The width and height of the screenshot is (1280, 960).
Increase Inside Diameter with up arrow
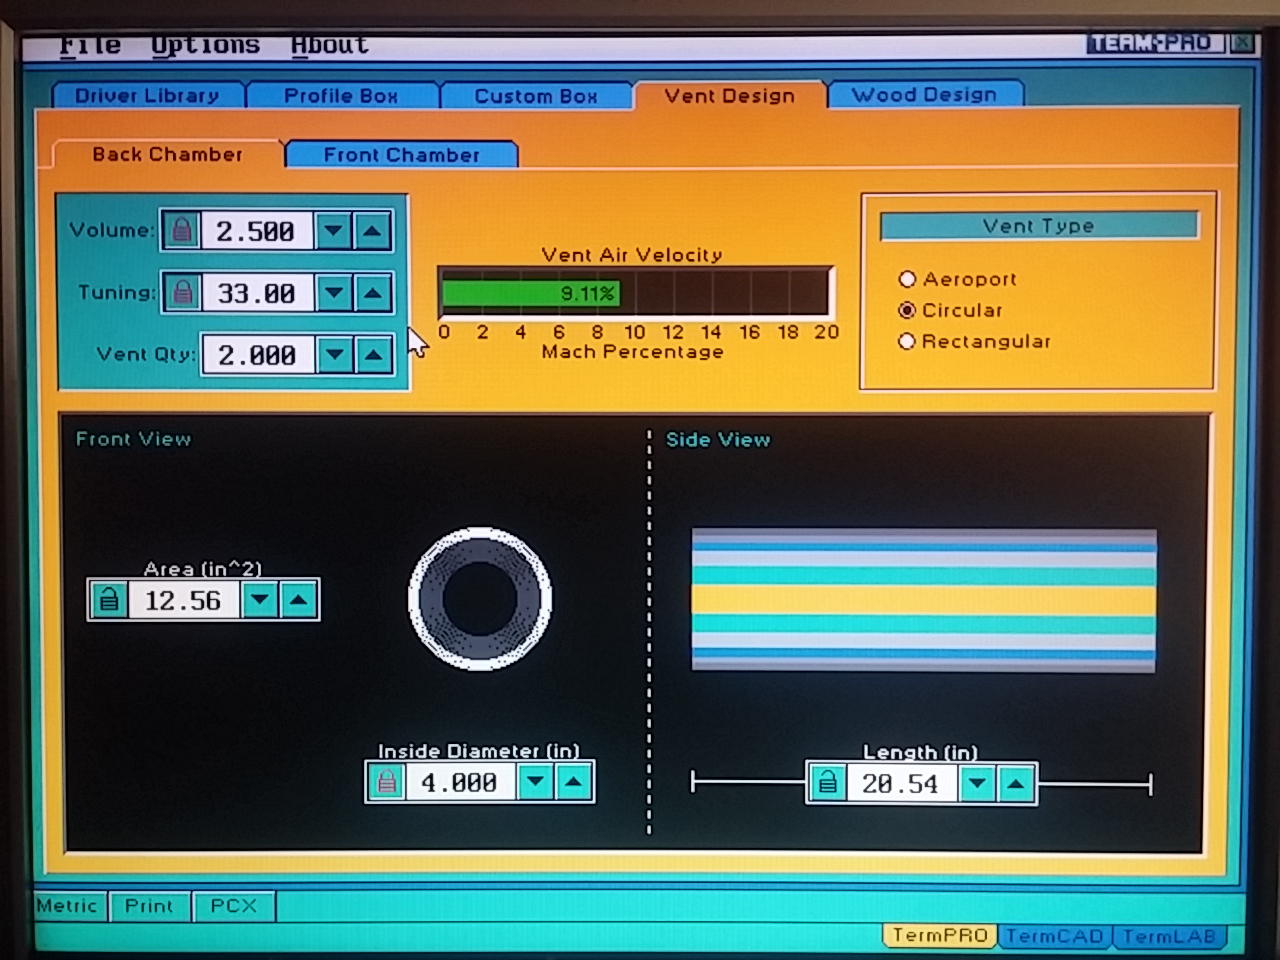[574, 782]
